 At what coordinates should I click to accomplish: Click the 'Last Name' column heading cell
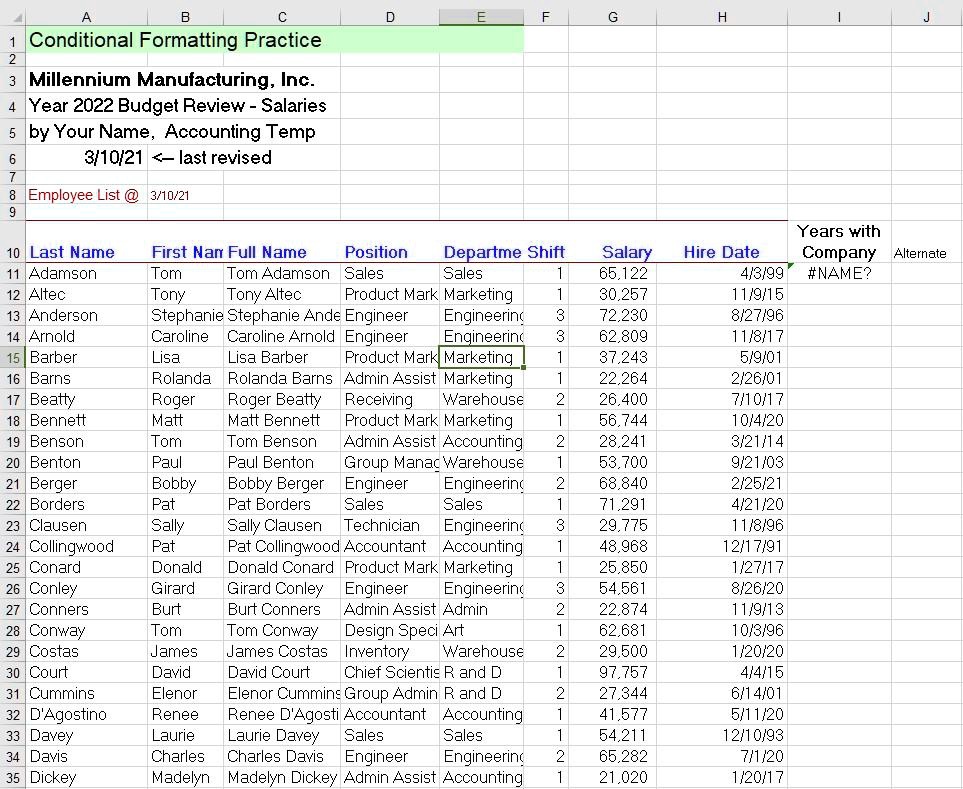pos(72,252)
